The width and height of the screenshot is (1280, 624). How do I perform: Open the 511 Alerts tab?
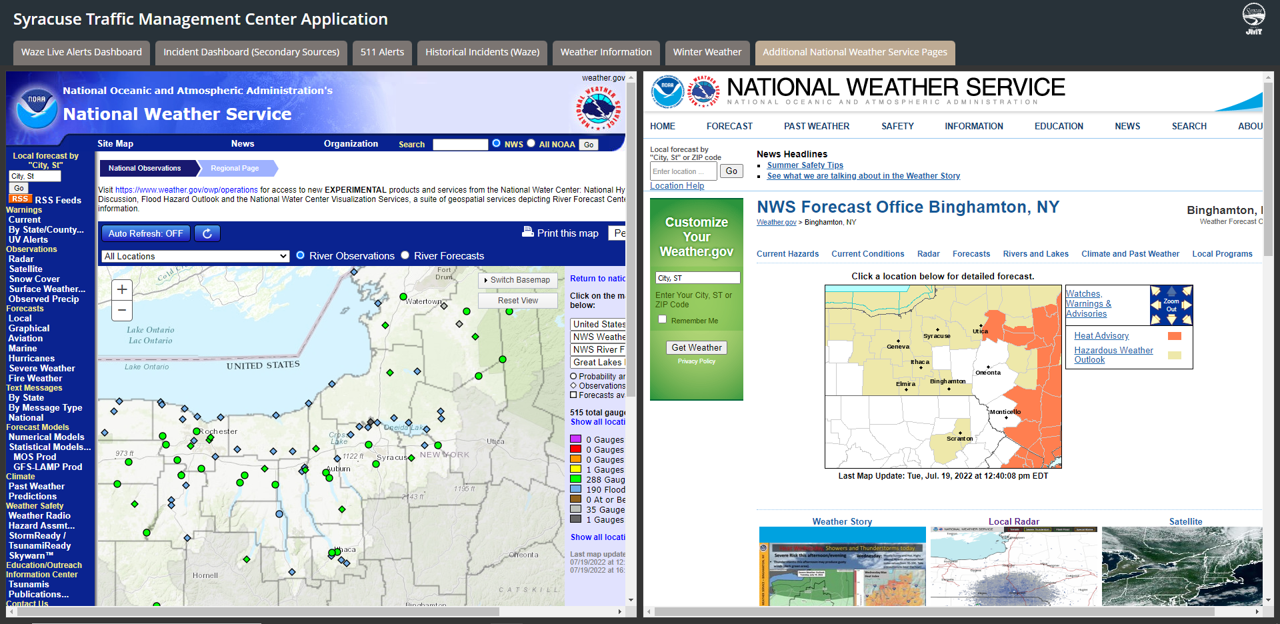pyautogui.click(x=383, y=52)
